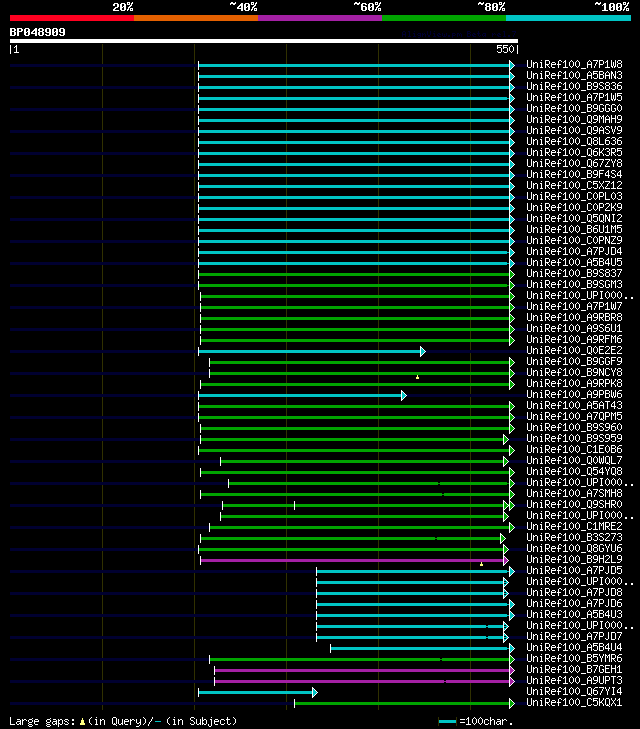This screenshot has height=729, width=640.
Task: Click the purple ~60% identity legend segment
Action: (x=320, y=18)
